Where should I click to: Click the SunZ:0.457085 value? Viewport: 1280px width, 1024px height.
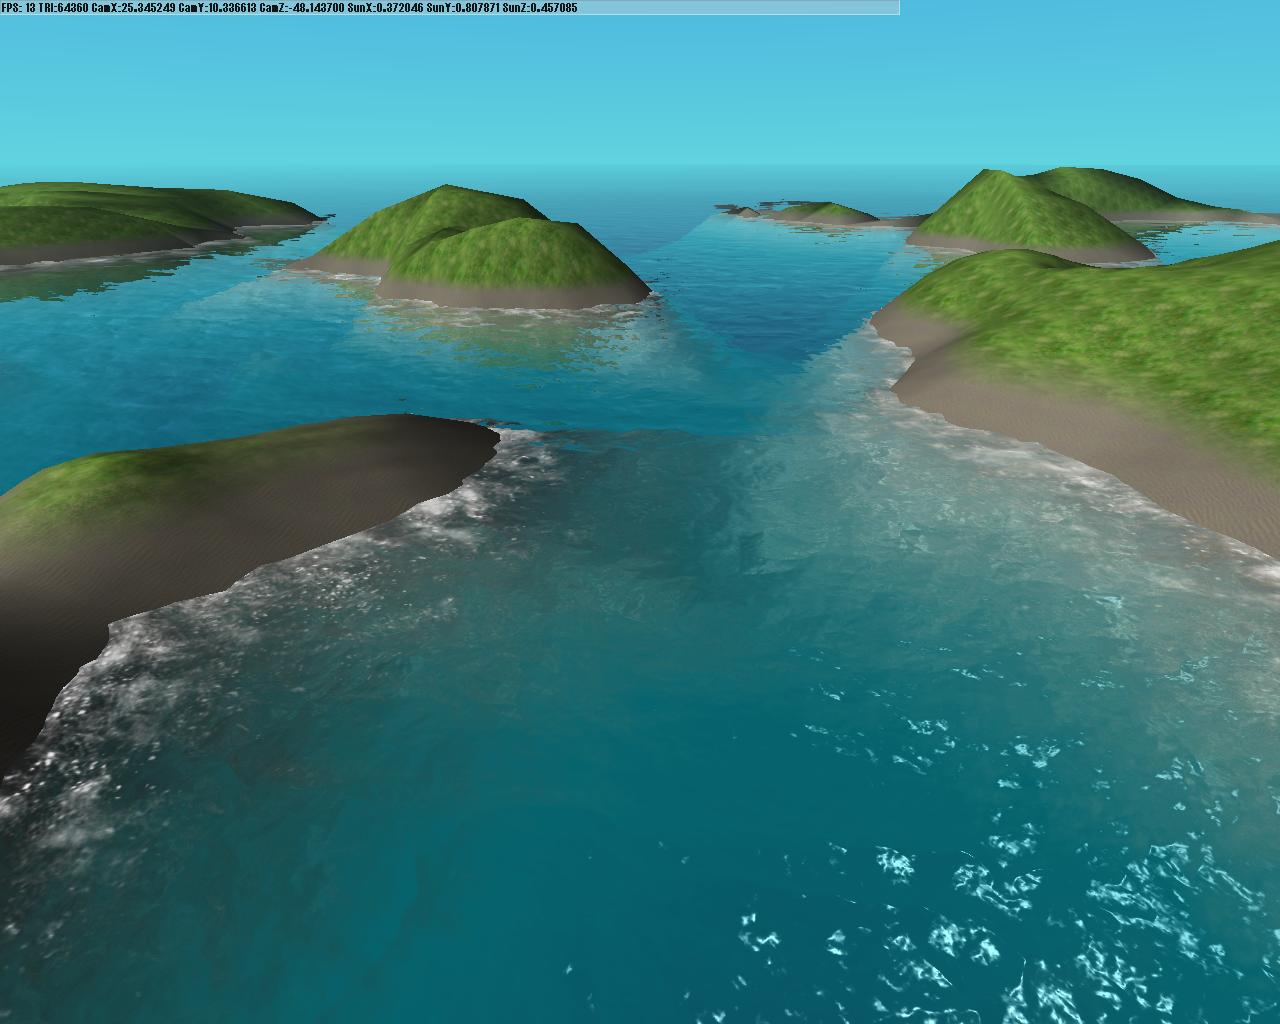541,8
